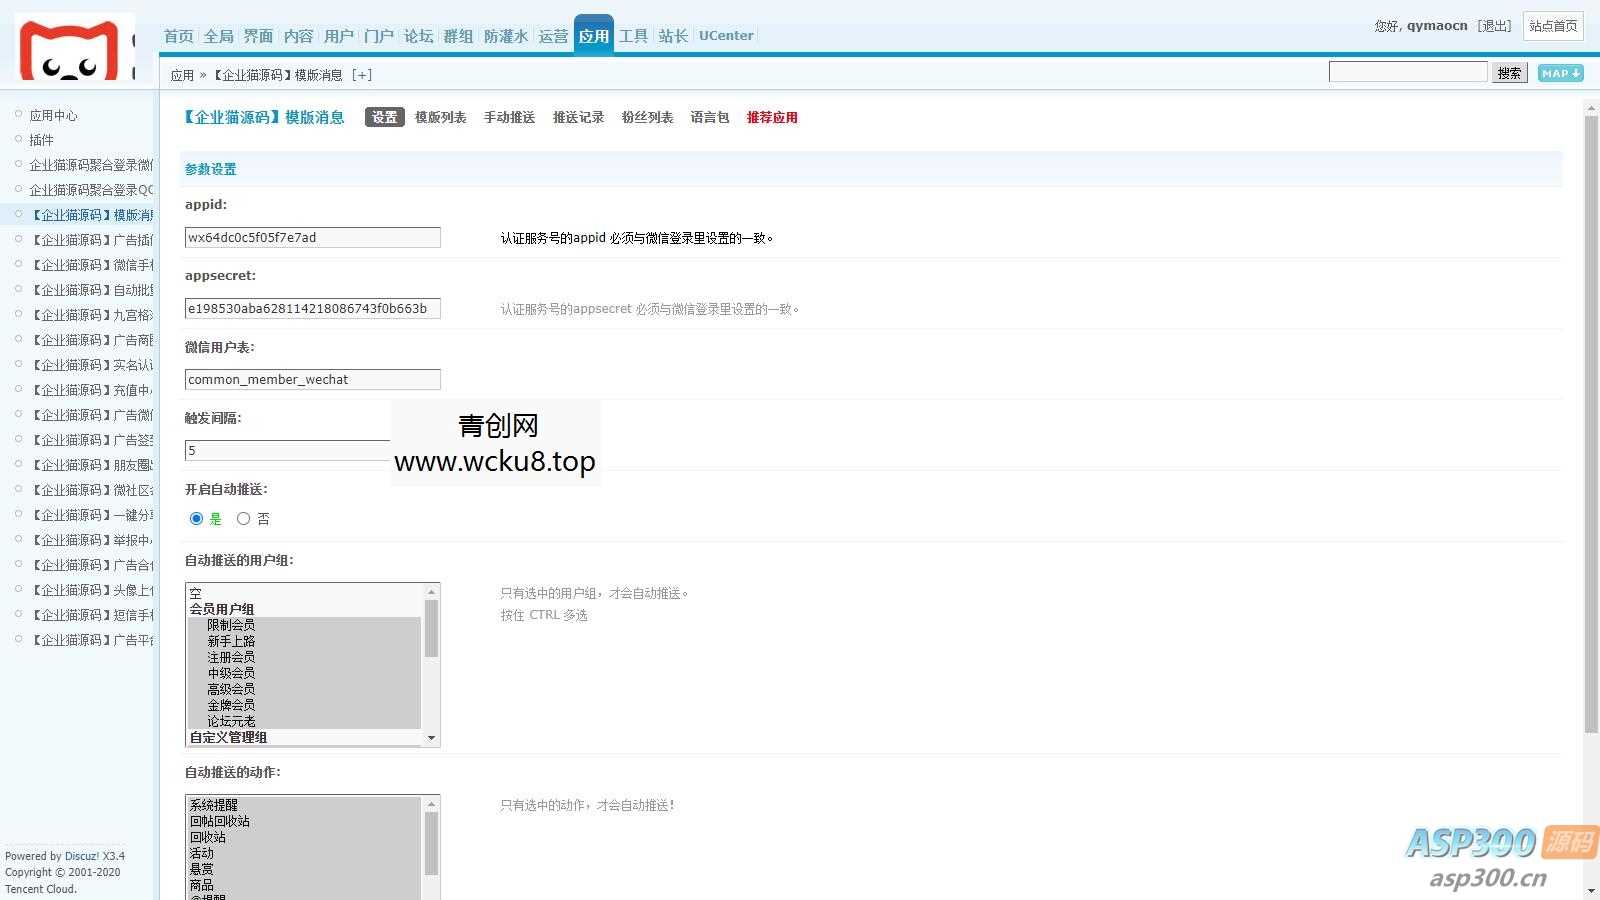Switch to the 论坛 section in top navigation

418,35
